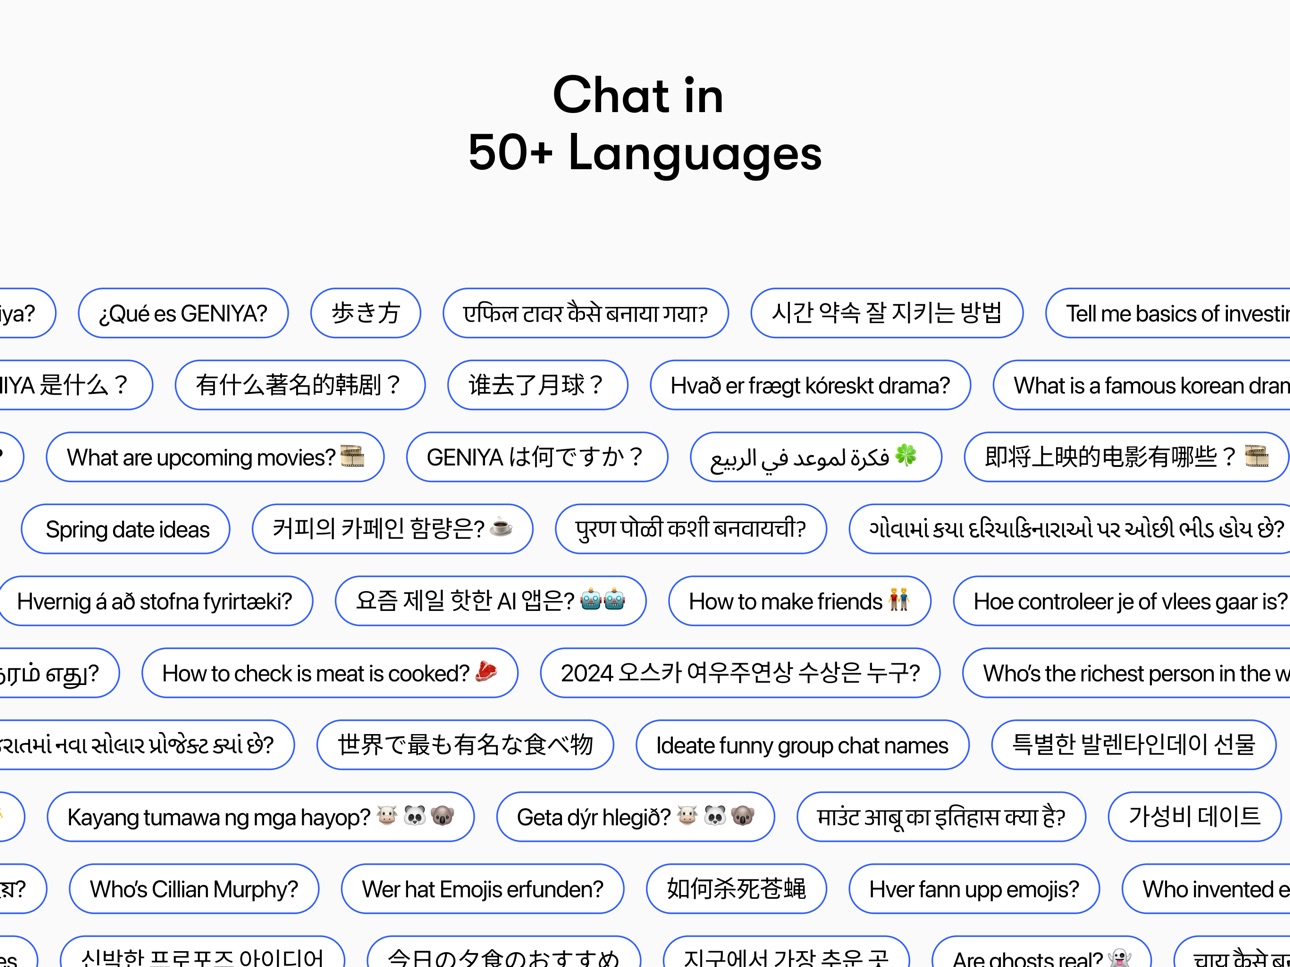The width and height of the screenshot is (1290, 967).
Task: Tap the '시간 약속 잘 지키는 방법' chip
Action: coord(887,313)
